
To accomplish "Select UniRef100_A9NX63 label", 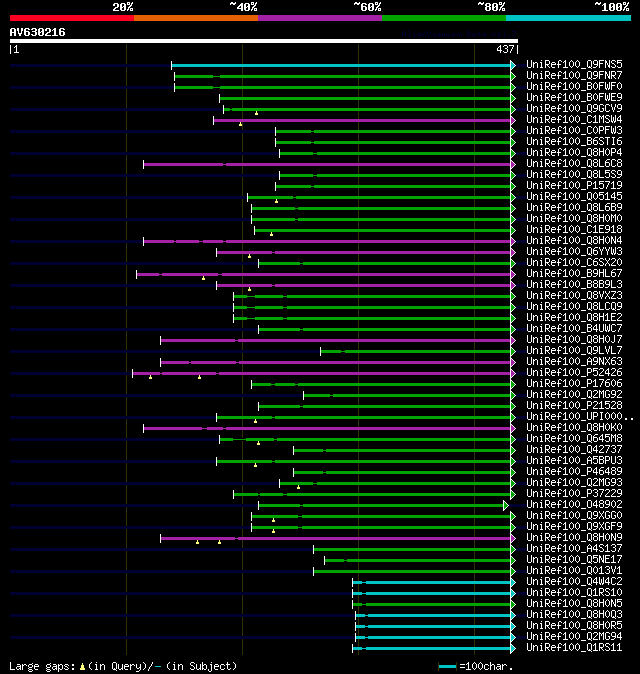I will 574,362.
